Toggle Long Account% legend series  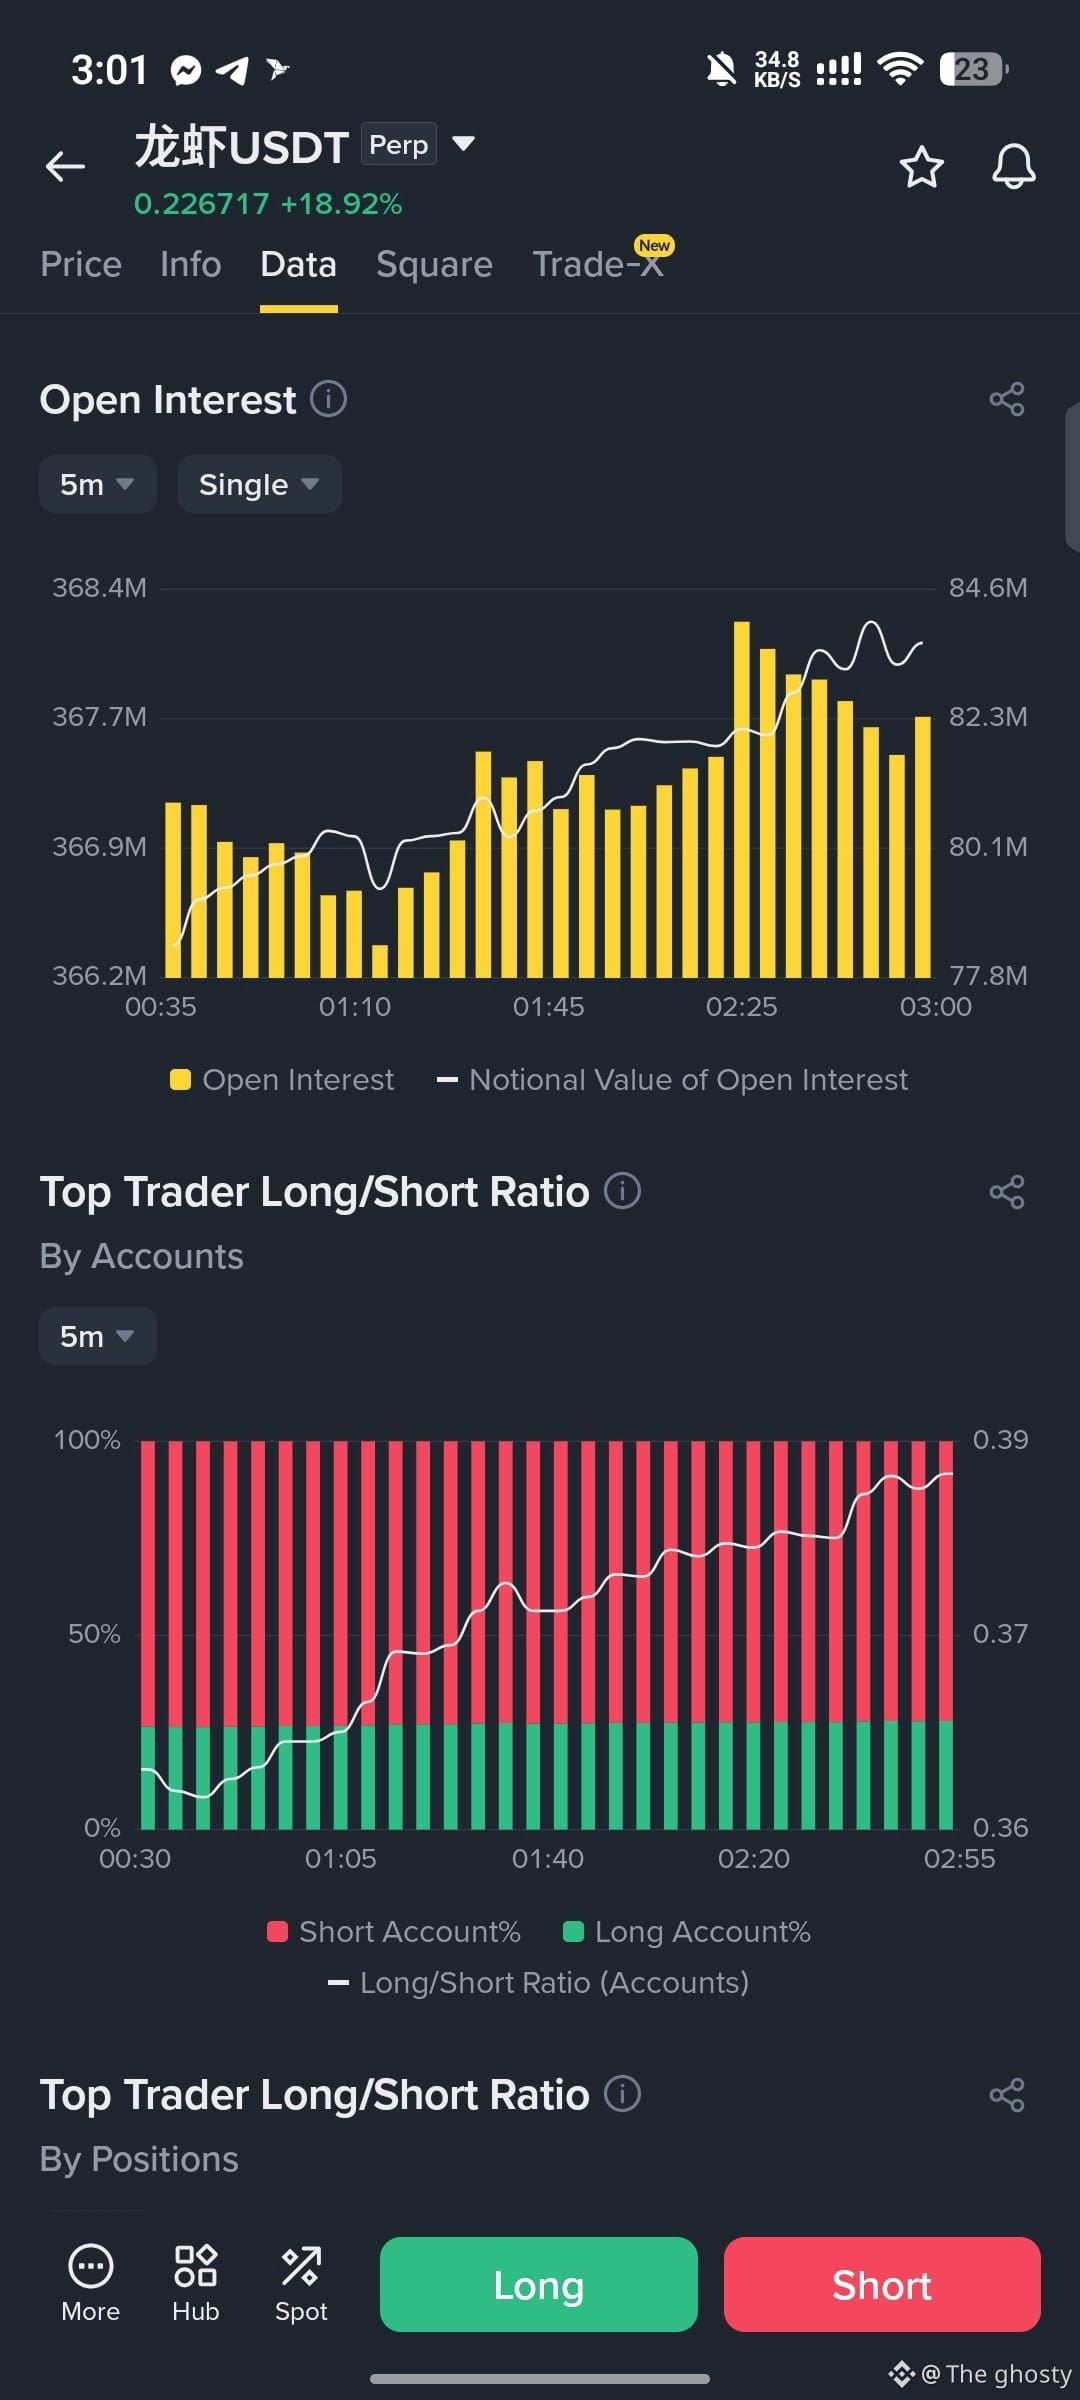(x=687, y=1932)
